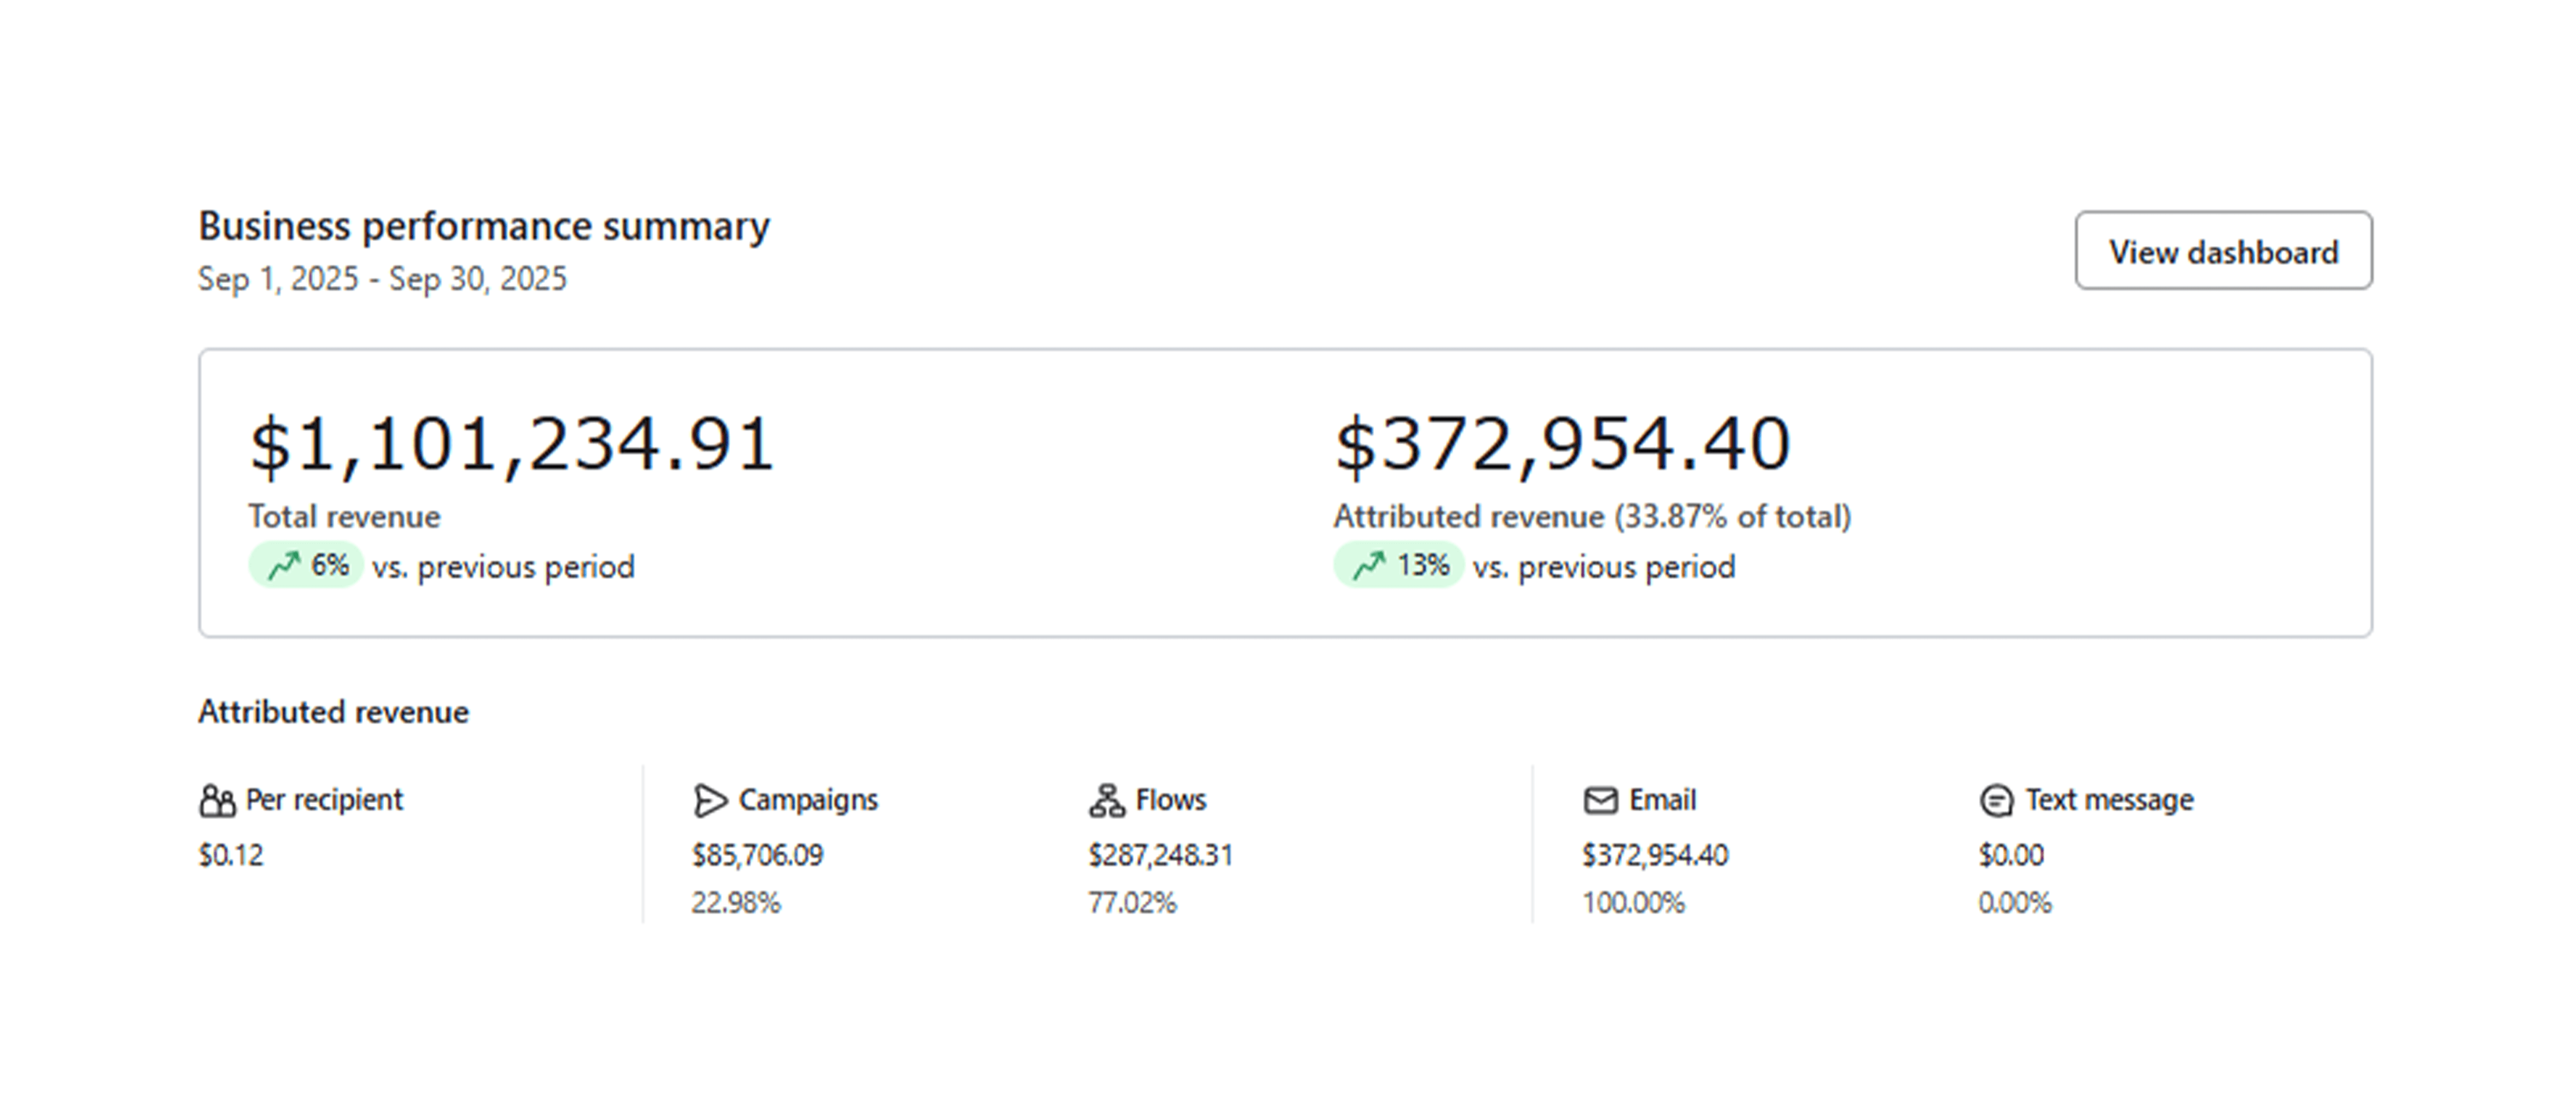Click the Total revenue trend arrow icon
The width and height of the screenshot is (2576, 1118).
[284, 566]
